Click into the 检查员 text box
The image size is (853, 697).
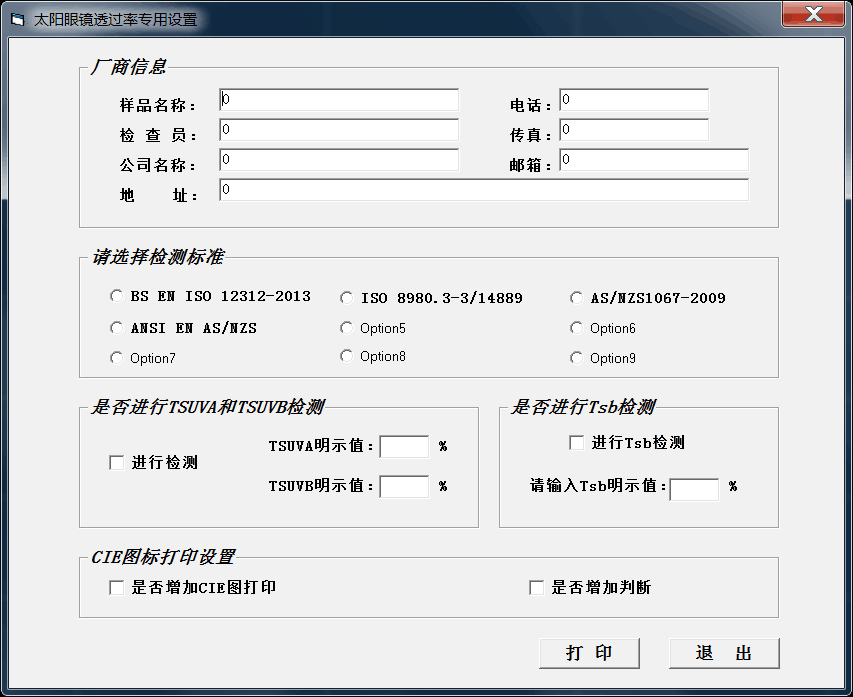(x=339, y=130)
